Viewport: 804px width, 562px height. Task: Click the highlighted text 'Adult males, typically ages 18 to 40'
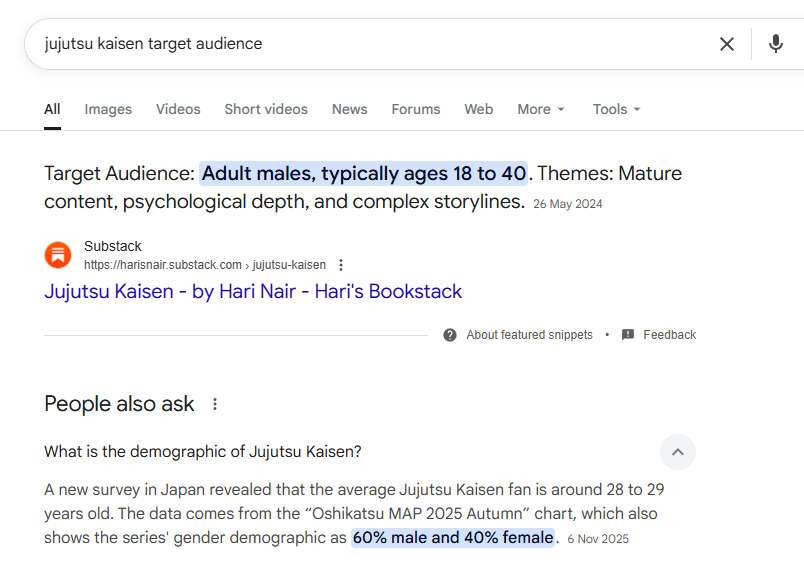[364, 174]
